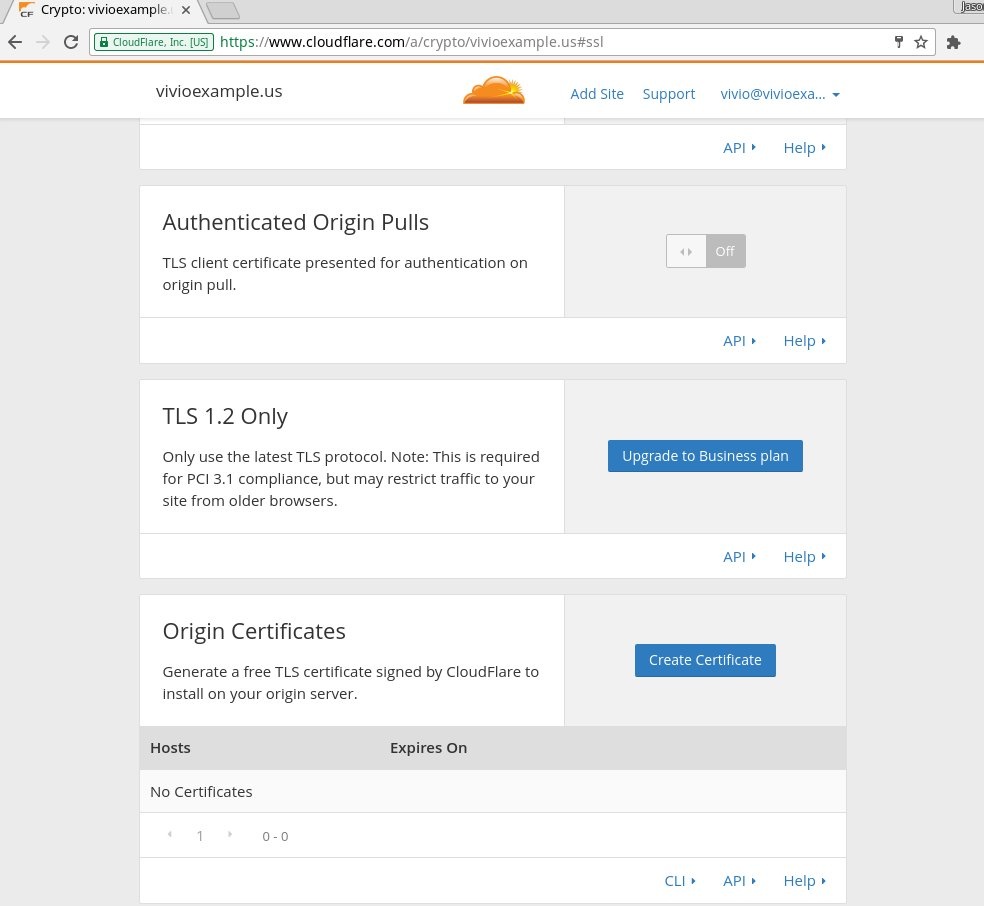Click the CloudFlare cloud logo
The height and width of the screenshot is (906, 984).
click(494, 90)
